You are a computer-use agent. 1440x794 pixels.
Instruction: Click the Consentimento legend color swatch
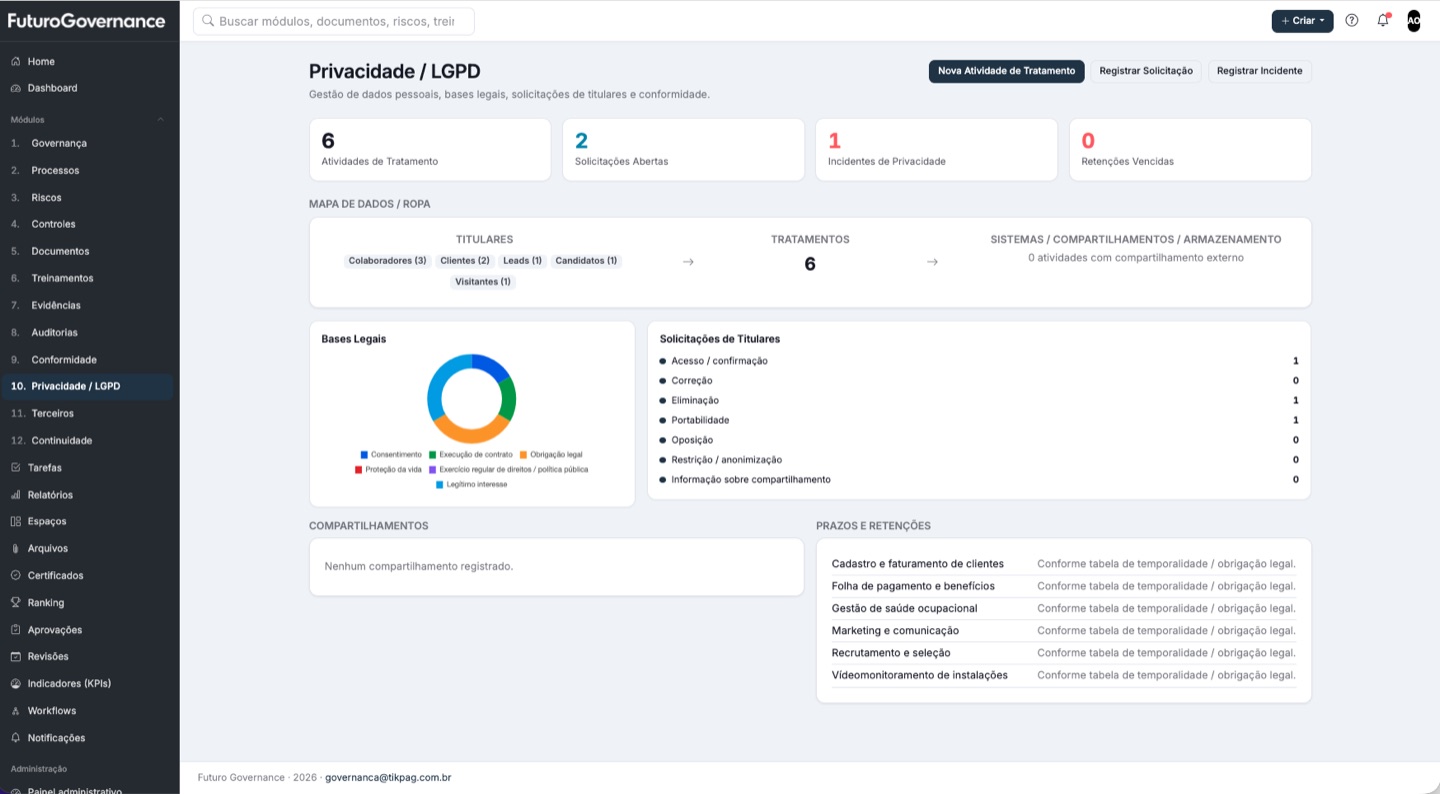[x=364, y=455]
